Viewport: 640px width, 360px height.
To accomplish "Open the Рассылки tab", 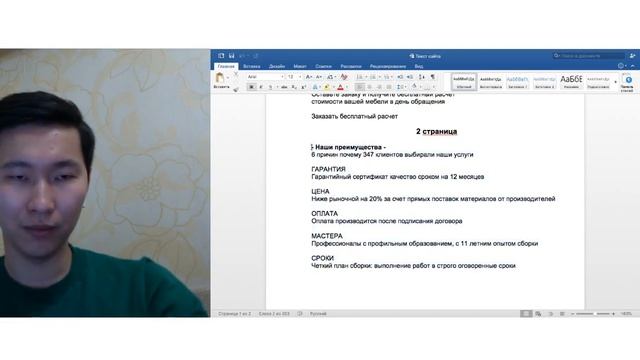I will point(351,66).
